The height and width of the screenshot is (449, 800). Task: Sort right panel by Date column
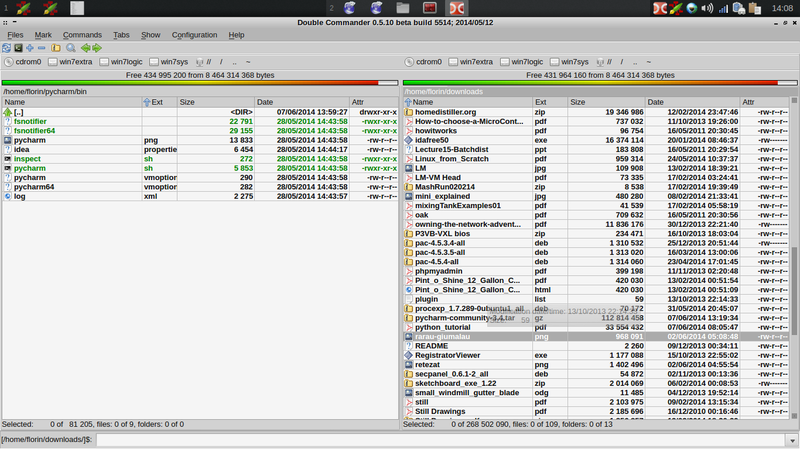[692, 102]
